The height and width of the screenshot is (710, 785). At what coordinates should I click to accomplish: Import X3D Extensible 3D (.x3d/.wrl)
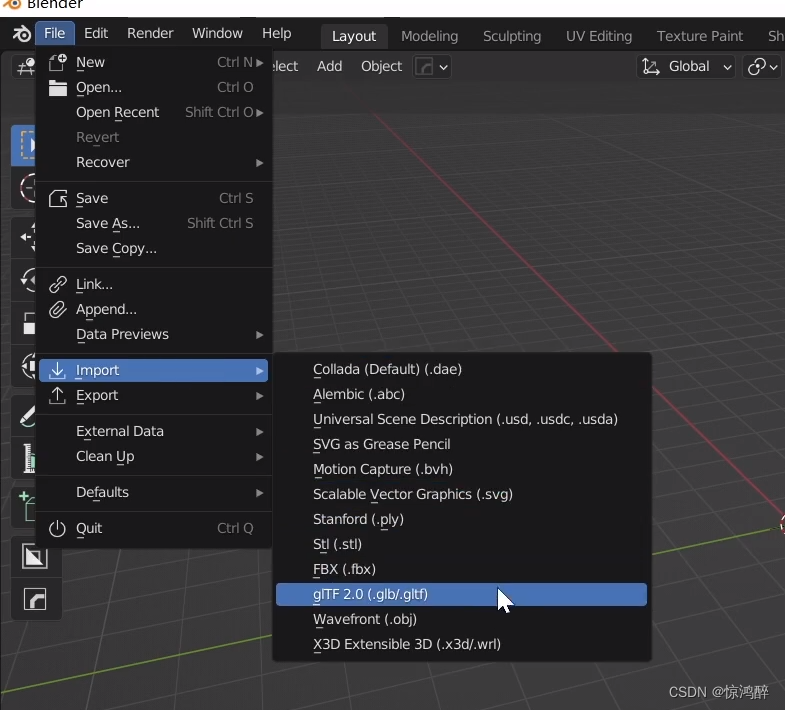(x=461, y=645)
